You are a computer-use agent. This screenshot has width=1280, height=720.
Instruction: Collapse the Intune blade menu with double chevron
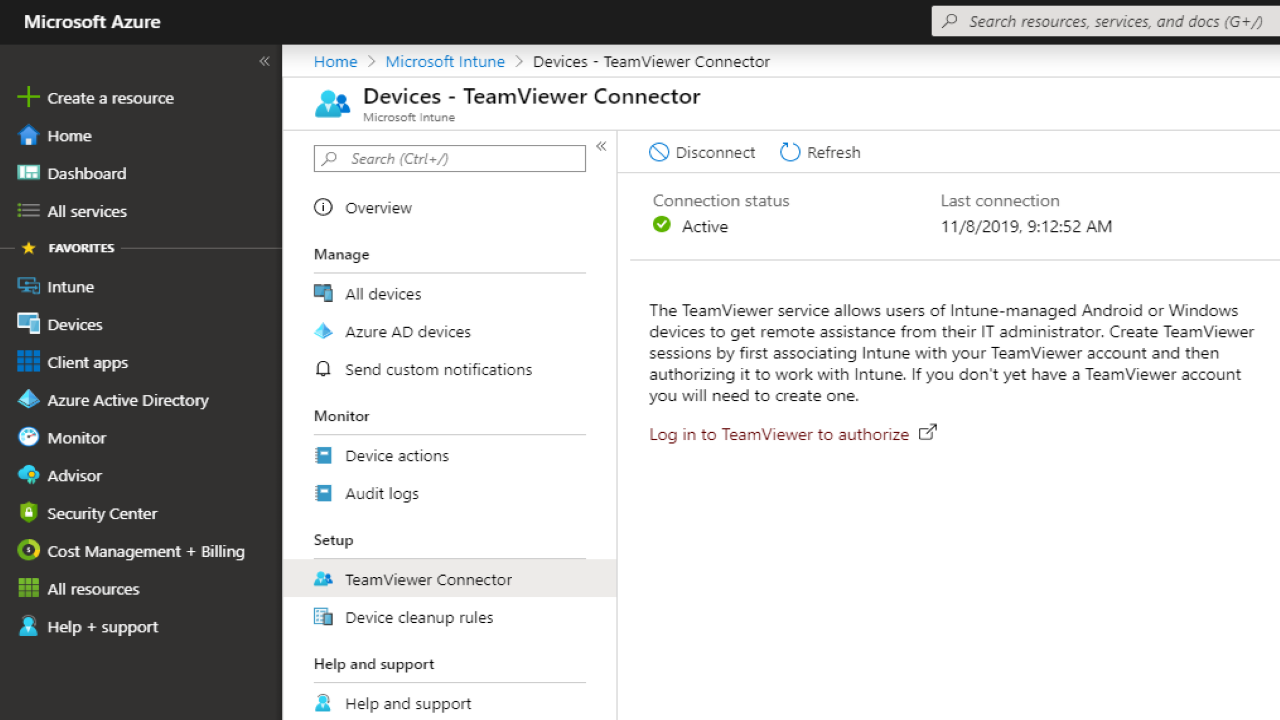click(x=601, y=146)
